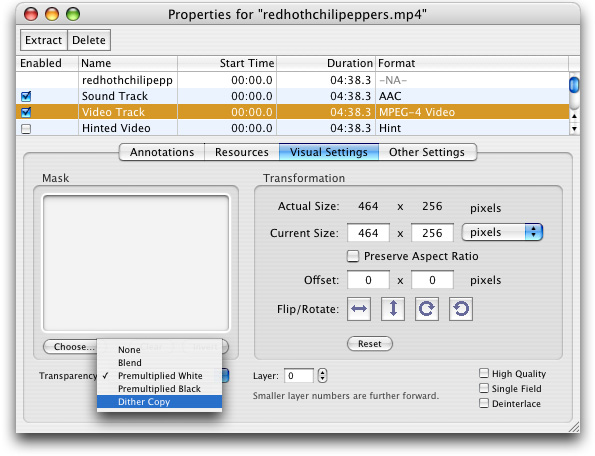Choose None from Transparency menu
Viewport: 595px width, 456px height.
[x=159, y=349]
